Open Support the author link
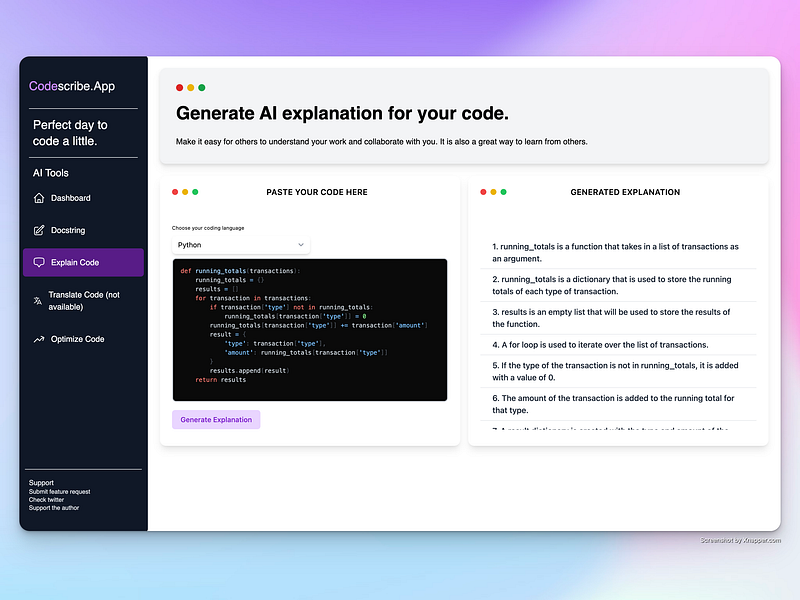The image size is (800, 600). point(54,508)
